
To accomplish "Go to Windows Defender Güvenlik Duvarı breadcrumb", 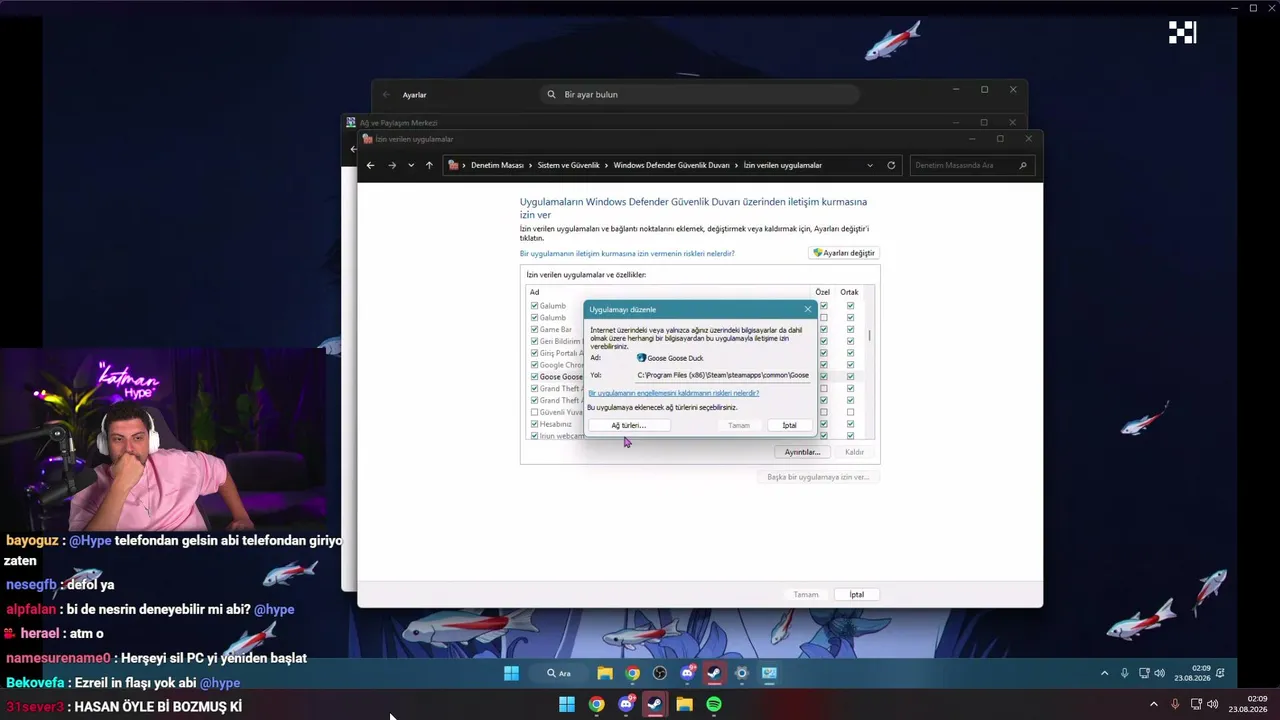I will [x=672, y=165].
